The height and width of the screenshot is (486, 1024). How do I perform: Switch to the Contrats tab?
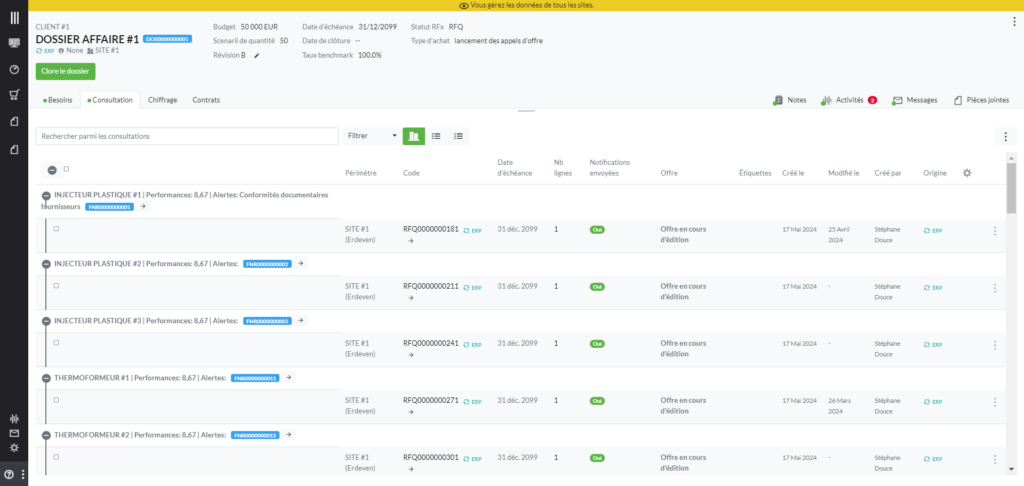206,100
